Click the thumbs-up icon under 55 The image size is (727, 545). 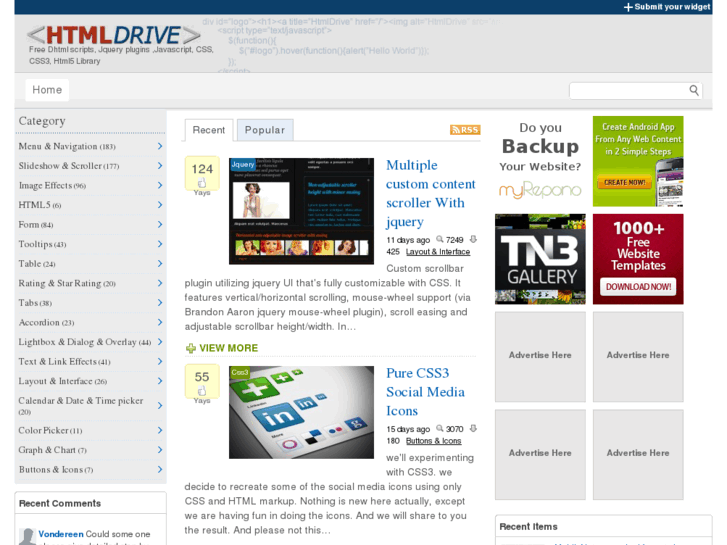(202, 391)
